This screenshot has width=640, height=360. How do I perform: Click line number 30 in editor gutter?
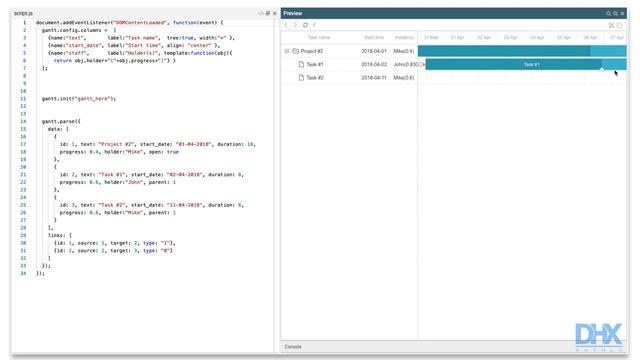pos(23,243)
